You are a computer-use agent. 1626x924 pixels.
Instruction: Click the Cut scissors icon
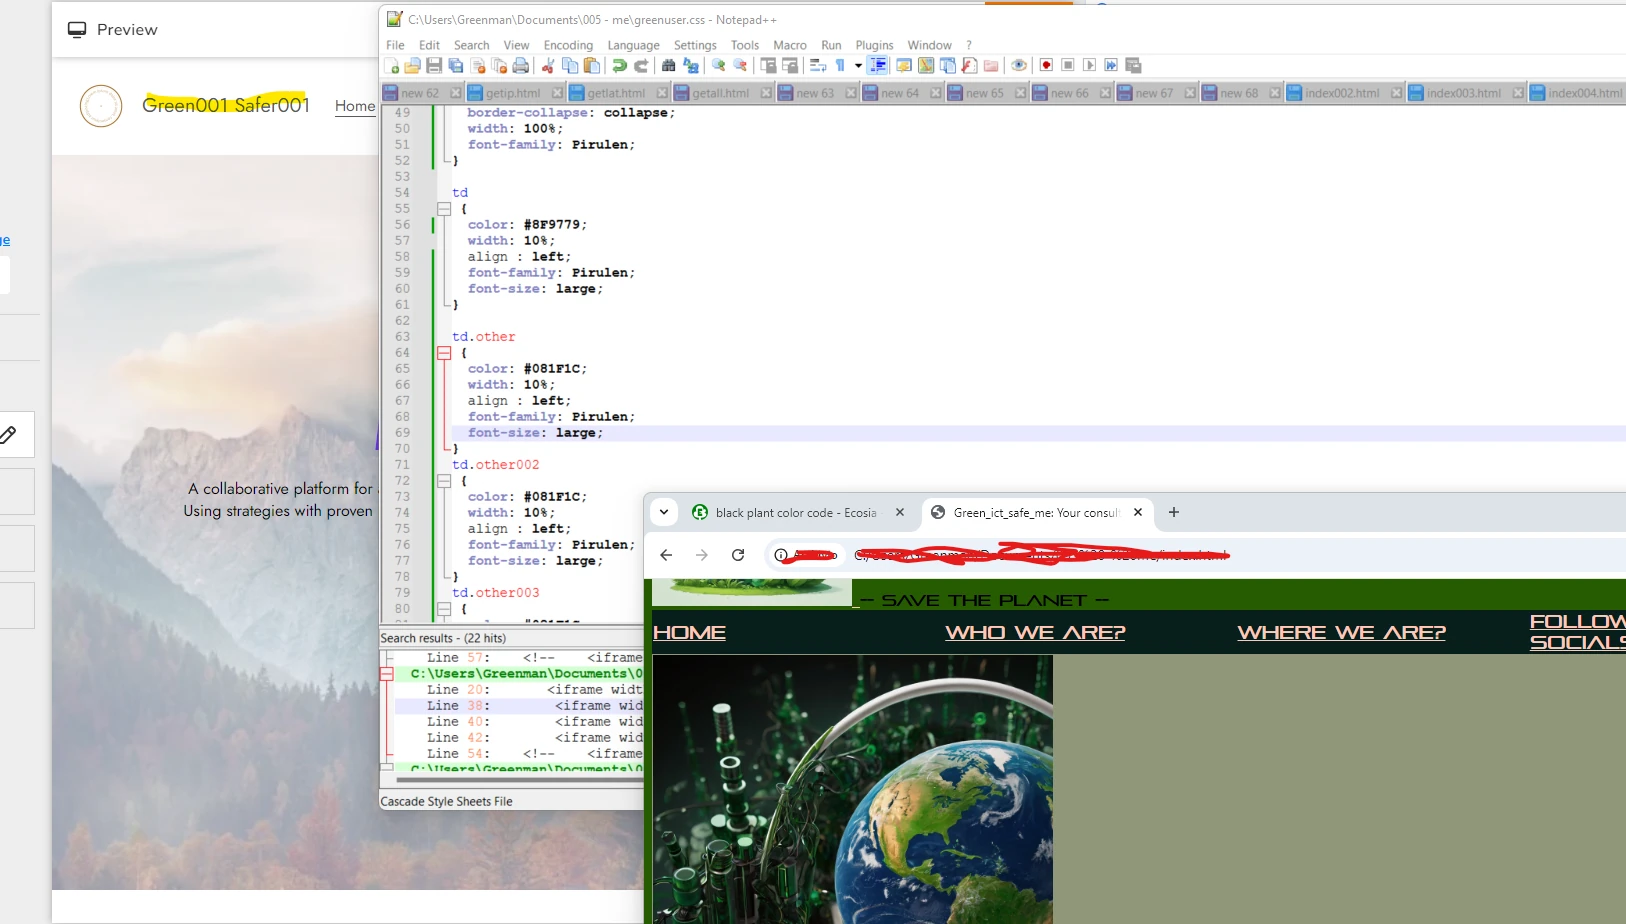(x=548, y=66)
